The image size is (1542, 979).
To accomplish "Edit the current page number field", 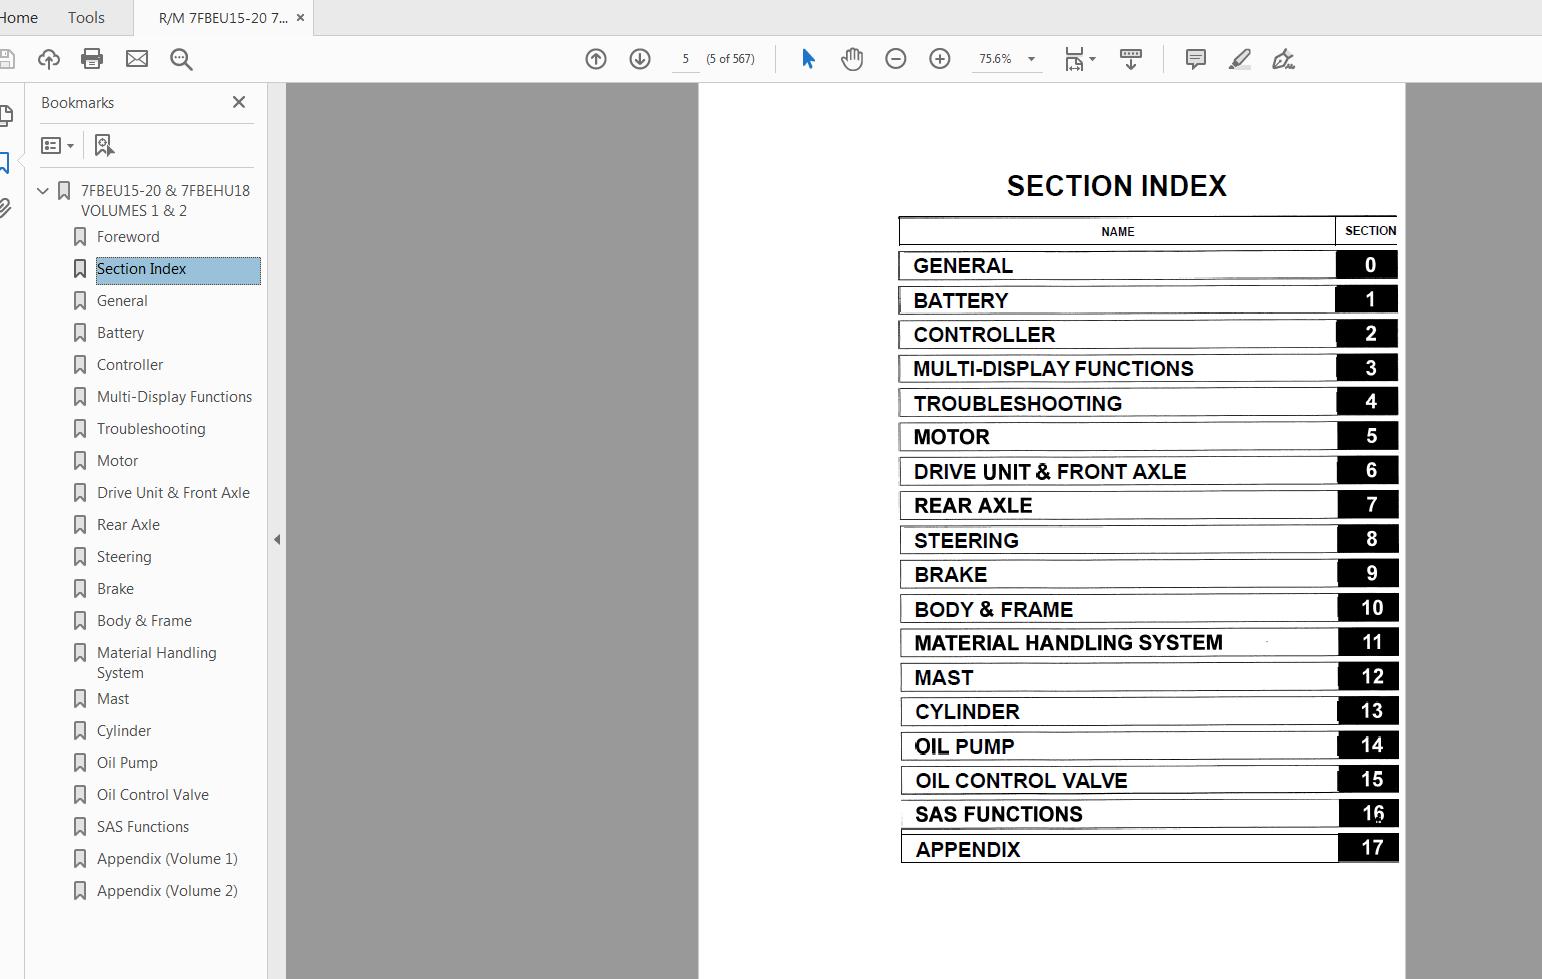I will (x=684, y=59).
